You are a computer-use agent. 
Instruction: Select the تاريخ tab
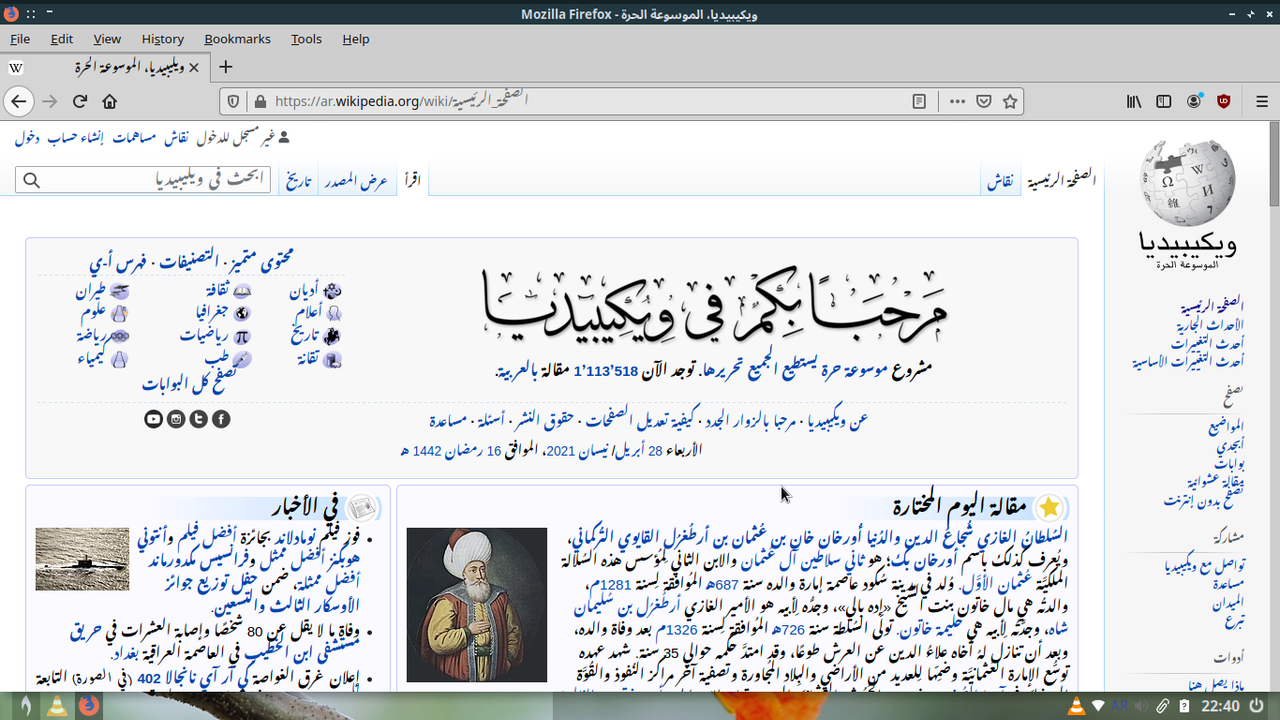300,181
